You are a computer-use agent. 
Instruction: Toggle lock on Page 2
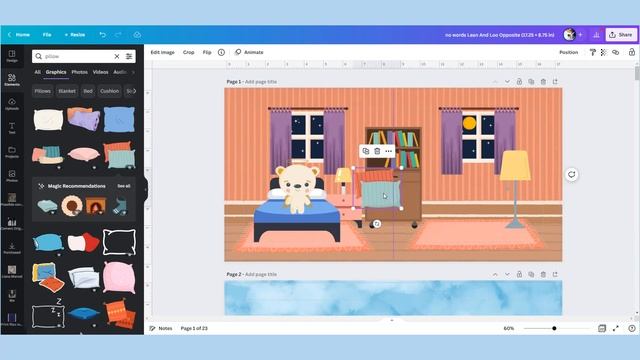click(519, 274)
